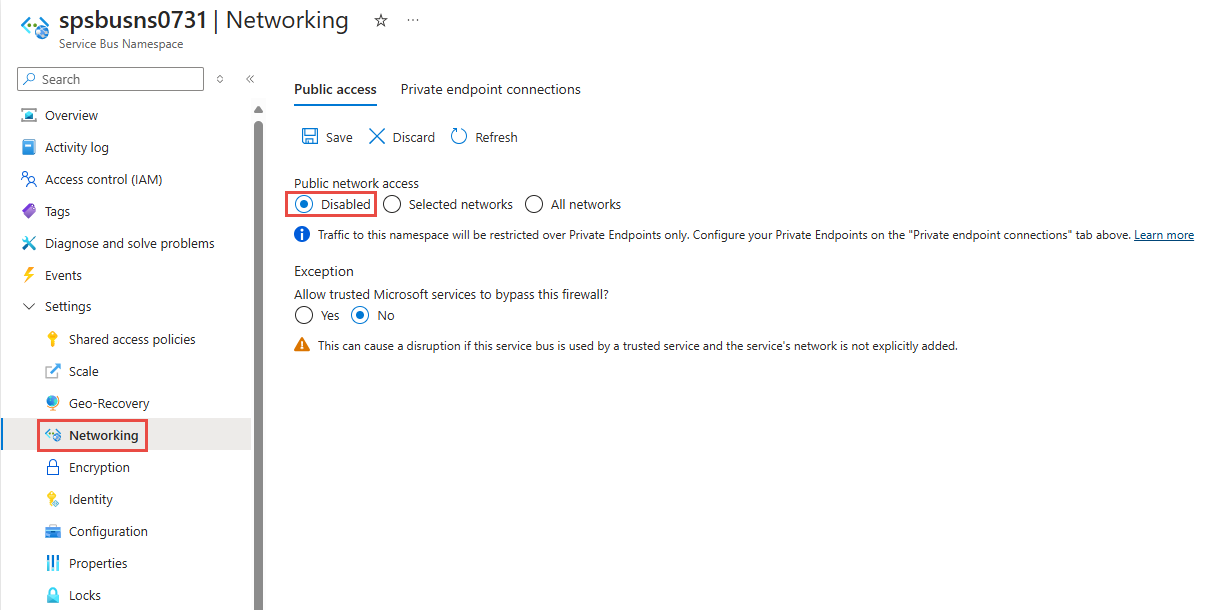The width and height of the screenshot is (1214, 610).
Task: Switch to the Private endpoint connections tab
Action: 490,89
